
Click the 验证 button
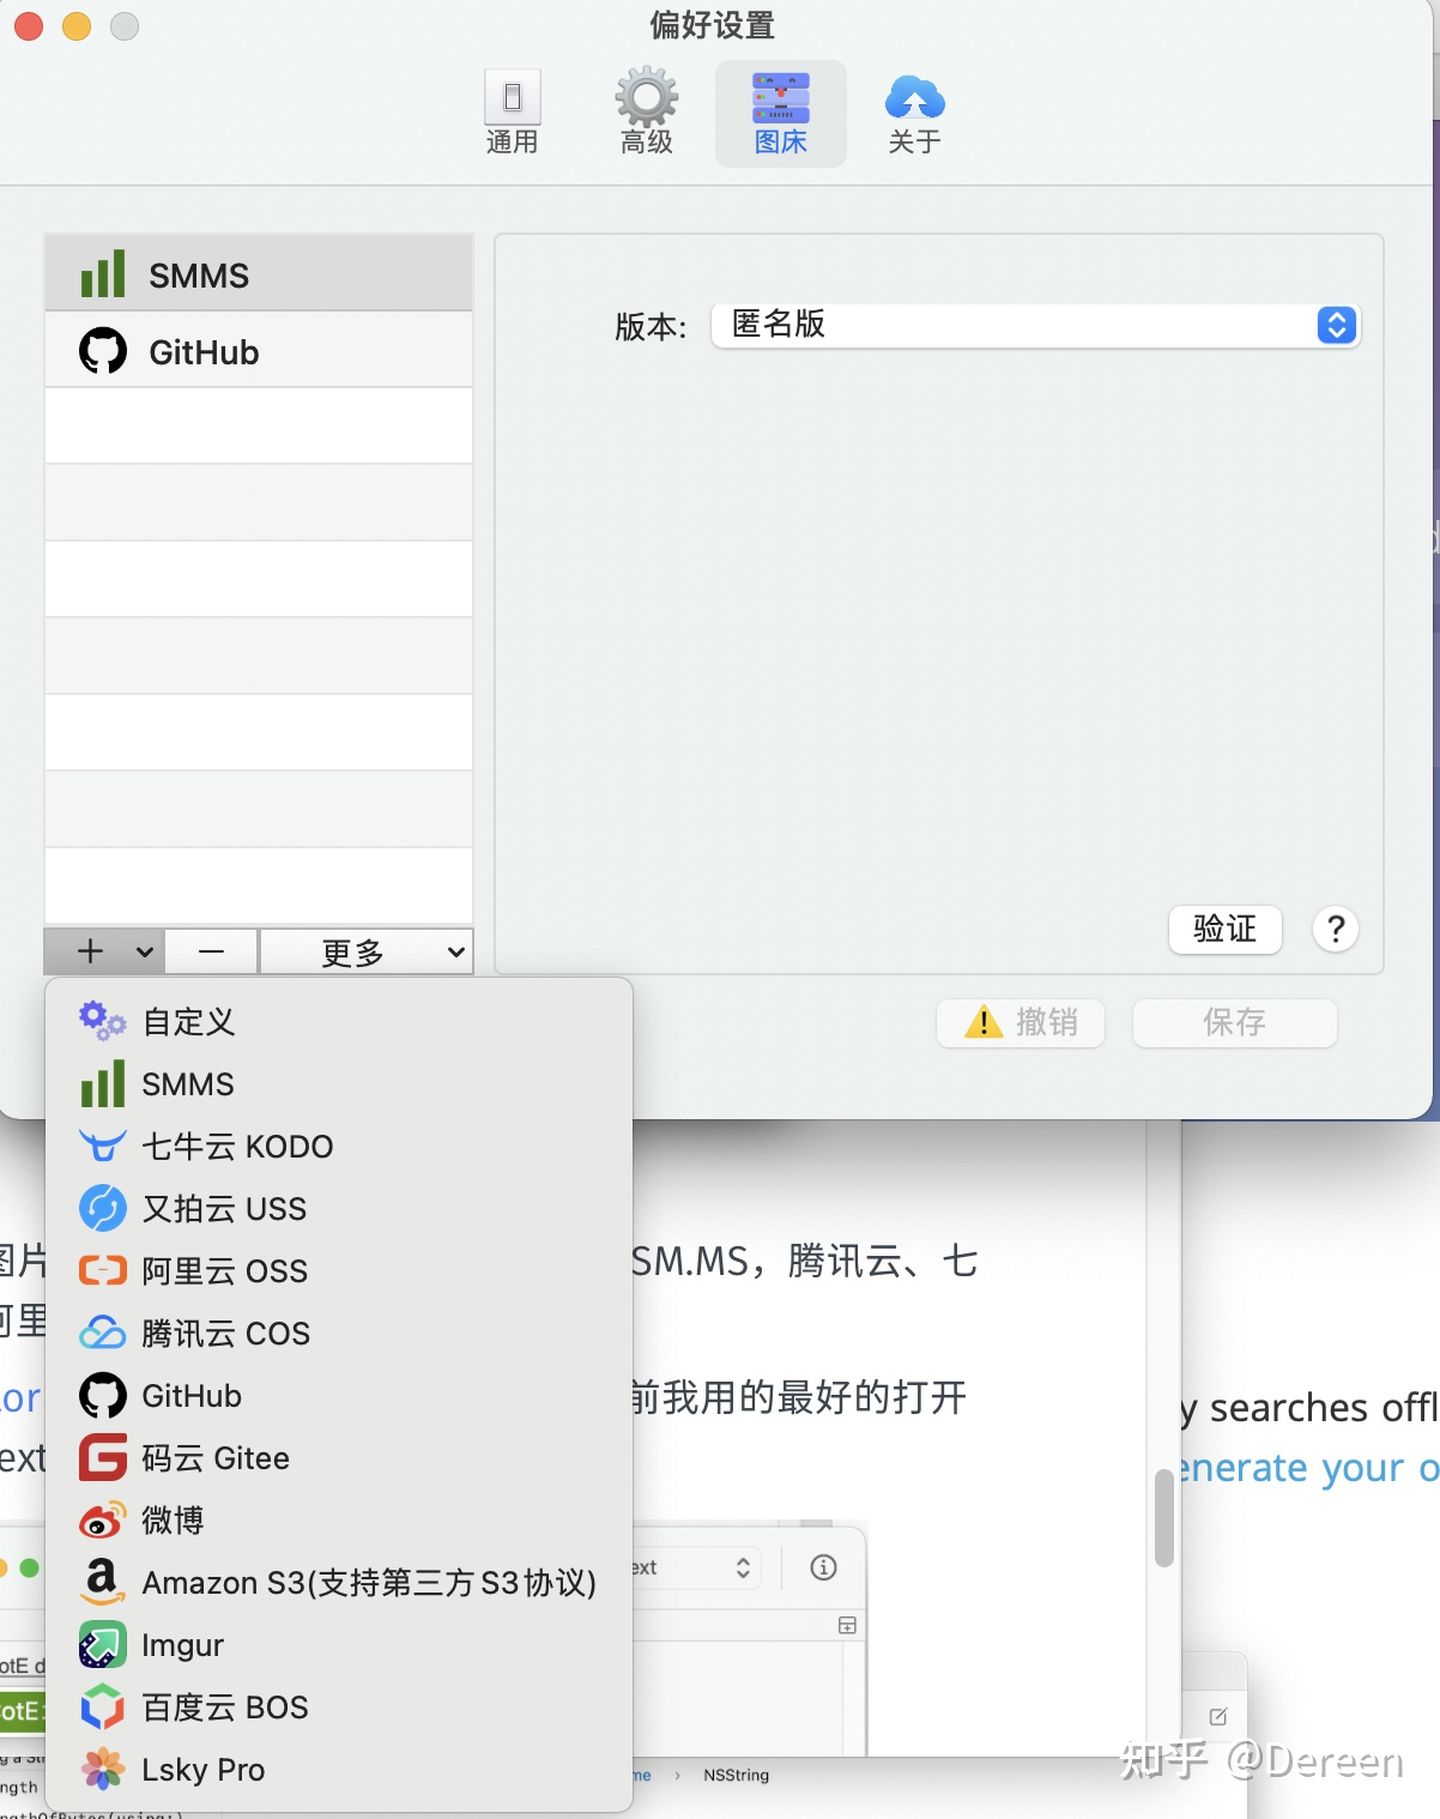coord(1225,929)
